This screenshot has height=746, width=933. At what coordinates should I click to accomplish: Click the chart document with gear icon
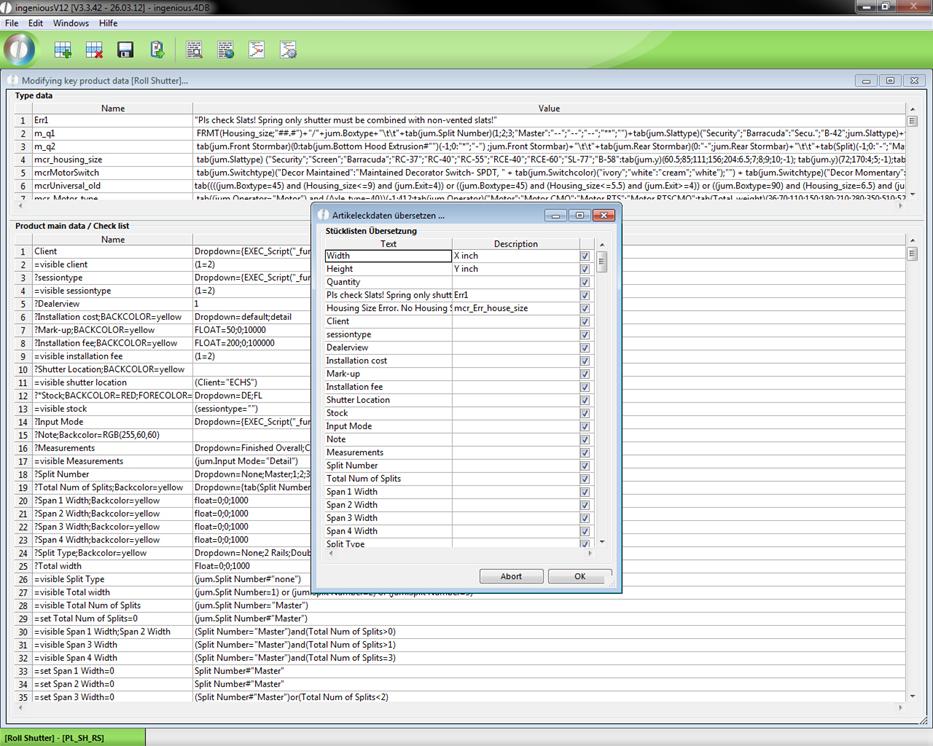[x=288, y=49]
